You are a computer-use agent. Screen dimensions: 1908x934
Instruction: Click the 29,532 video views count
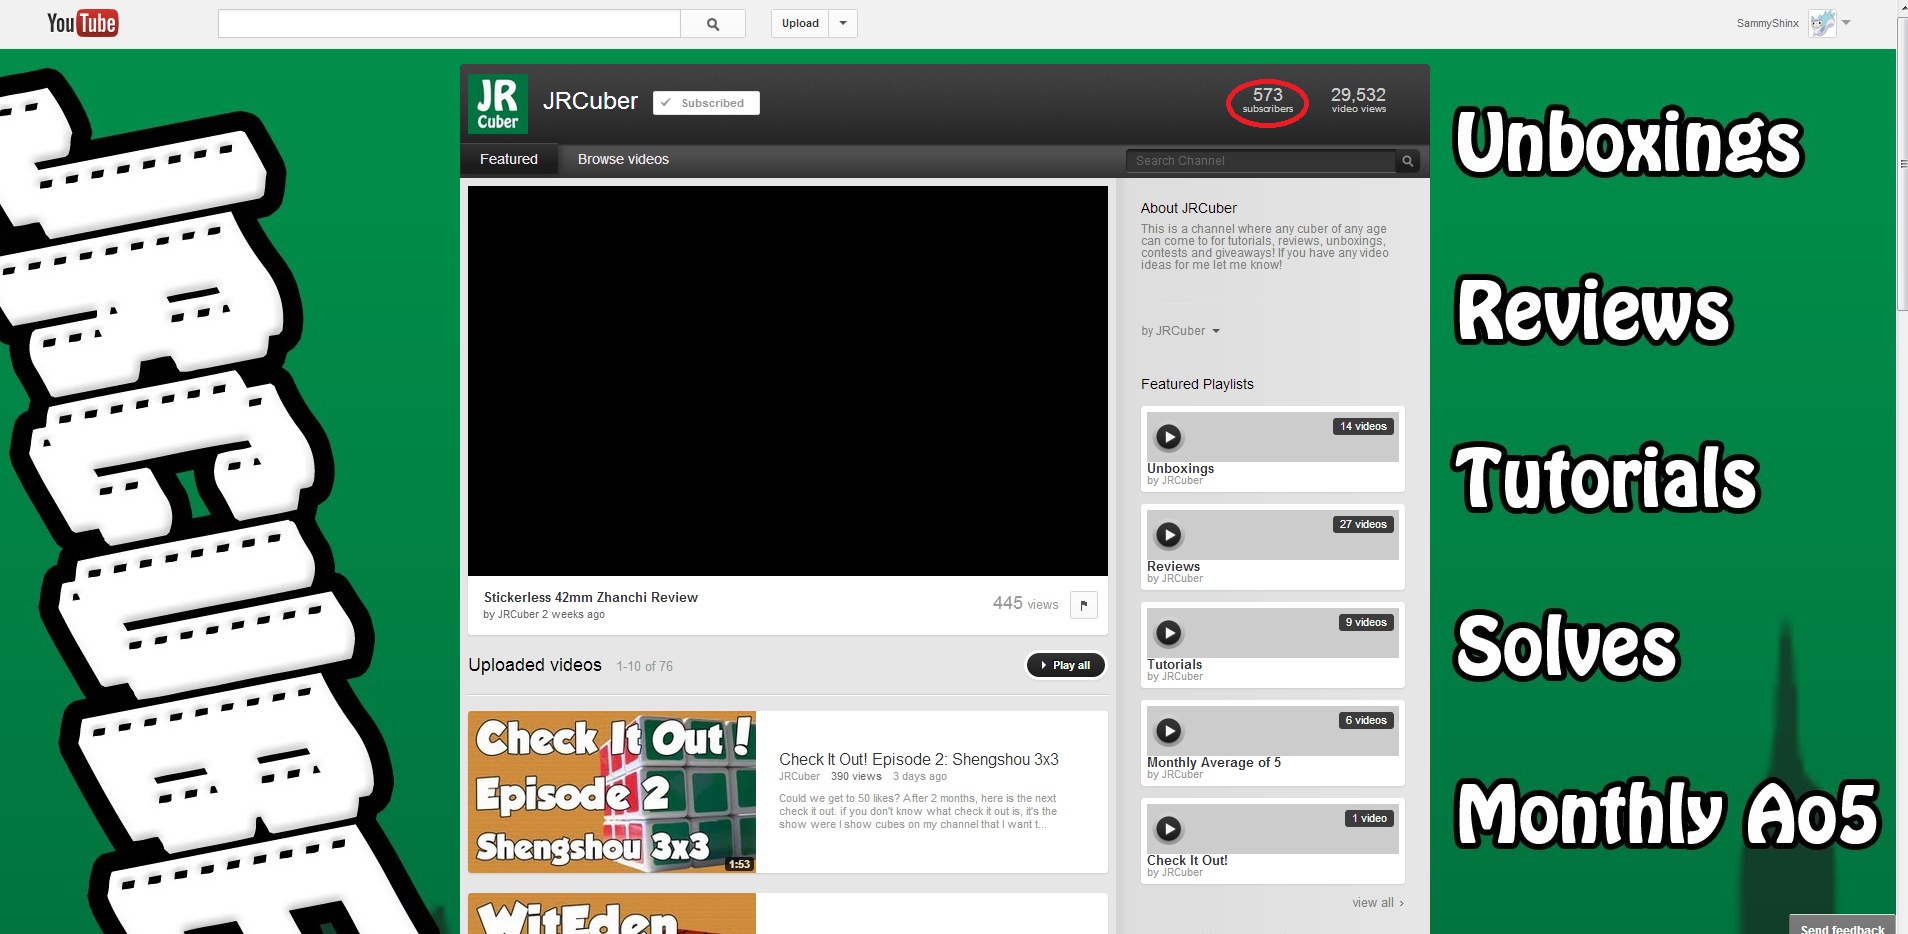pyautogui.click(x=1358, y=100)
